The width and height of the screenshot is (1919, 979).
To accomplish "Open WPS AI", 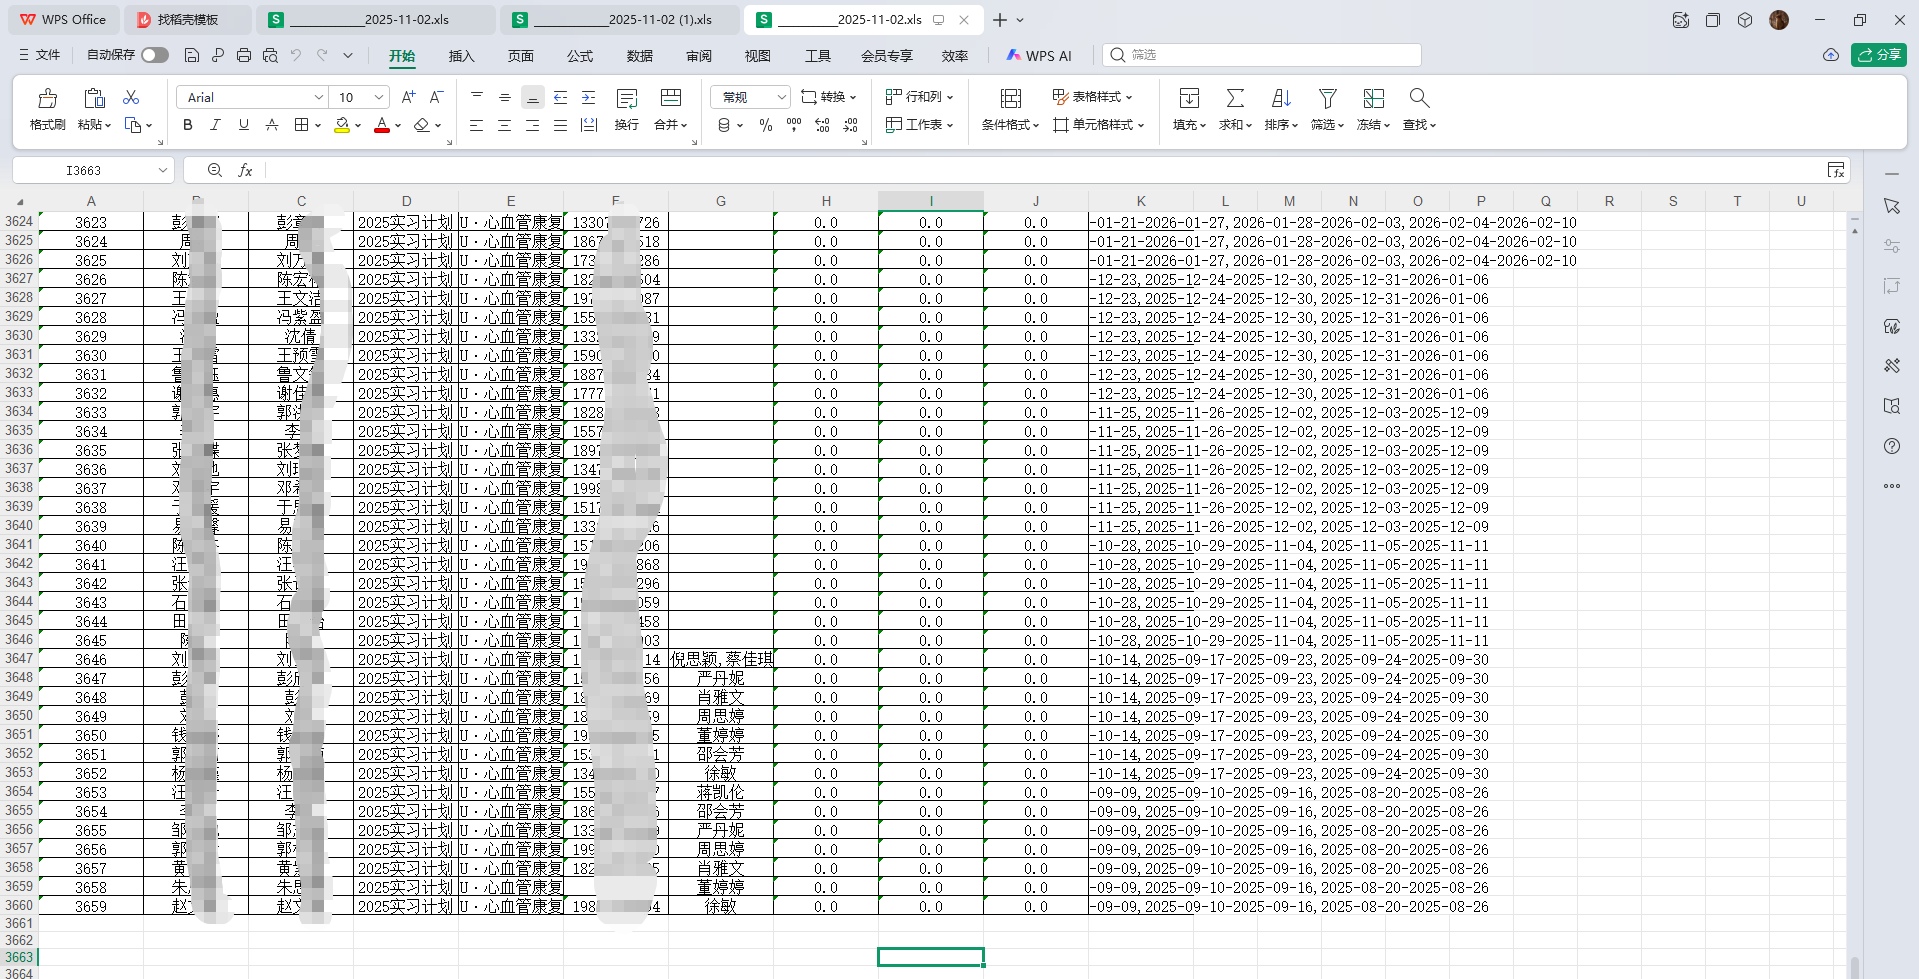I will [1039, 56].
